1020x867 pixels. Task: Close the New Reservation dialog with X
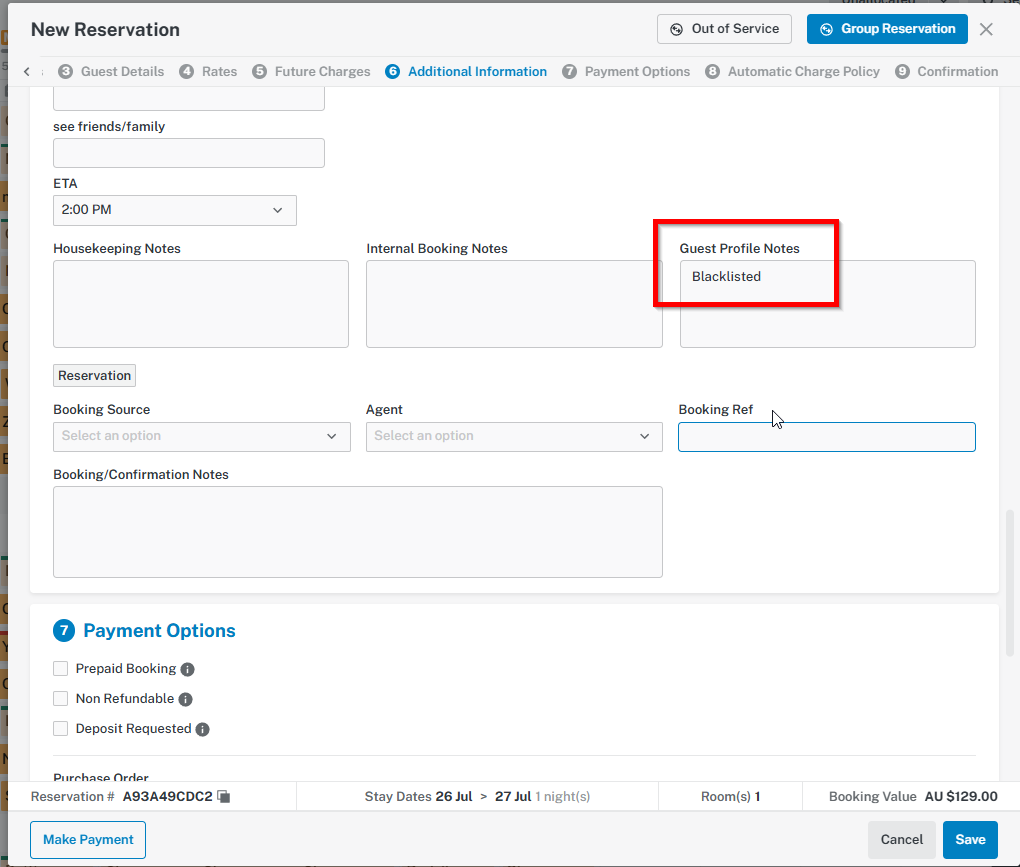pyautogui.click(x=986, y=29)
